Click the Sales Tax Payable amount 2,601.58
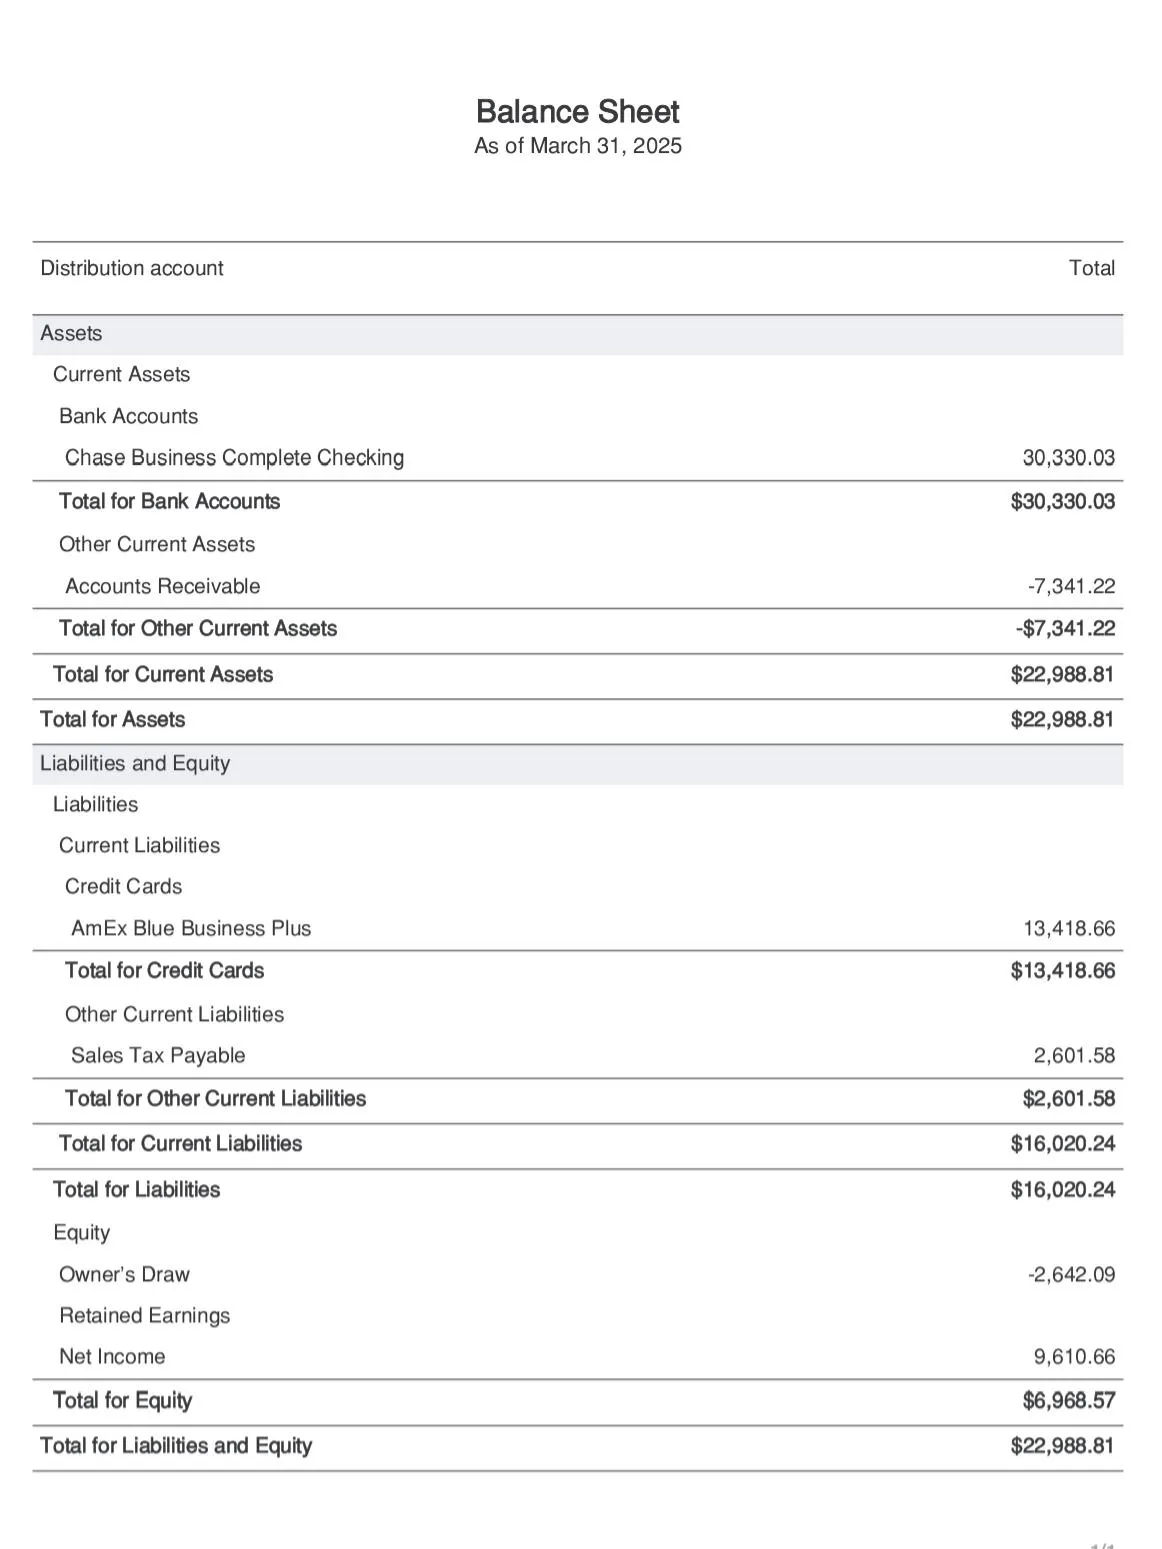This screenshot has width=1162, height=1549. (1073, 1055)
